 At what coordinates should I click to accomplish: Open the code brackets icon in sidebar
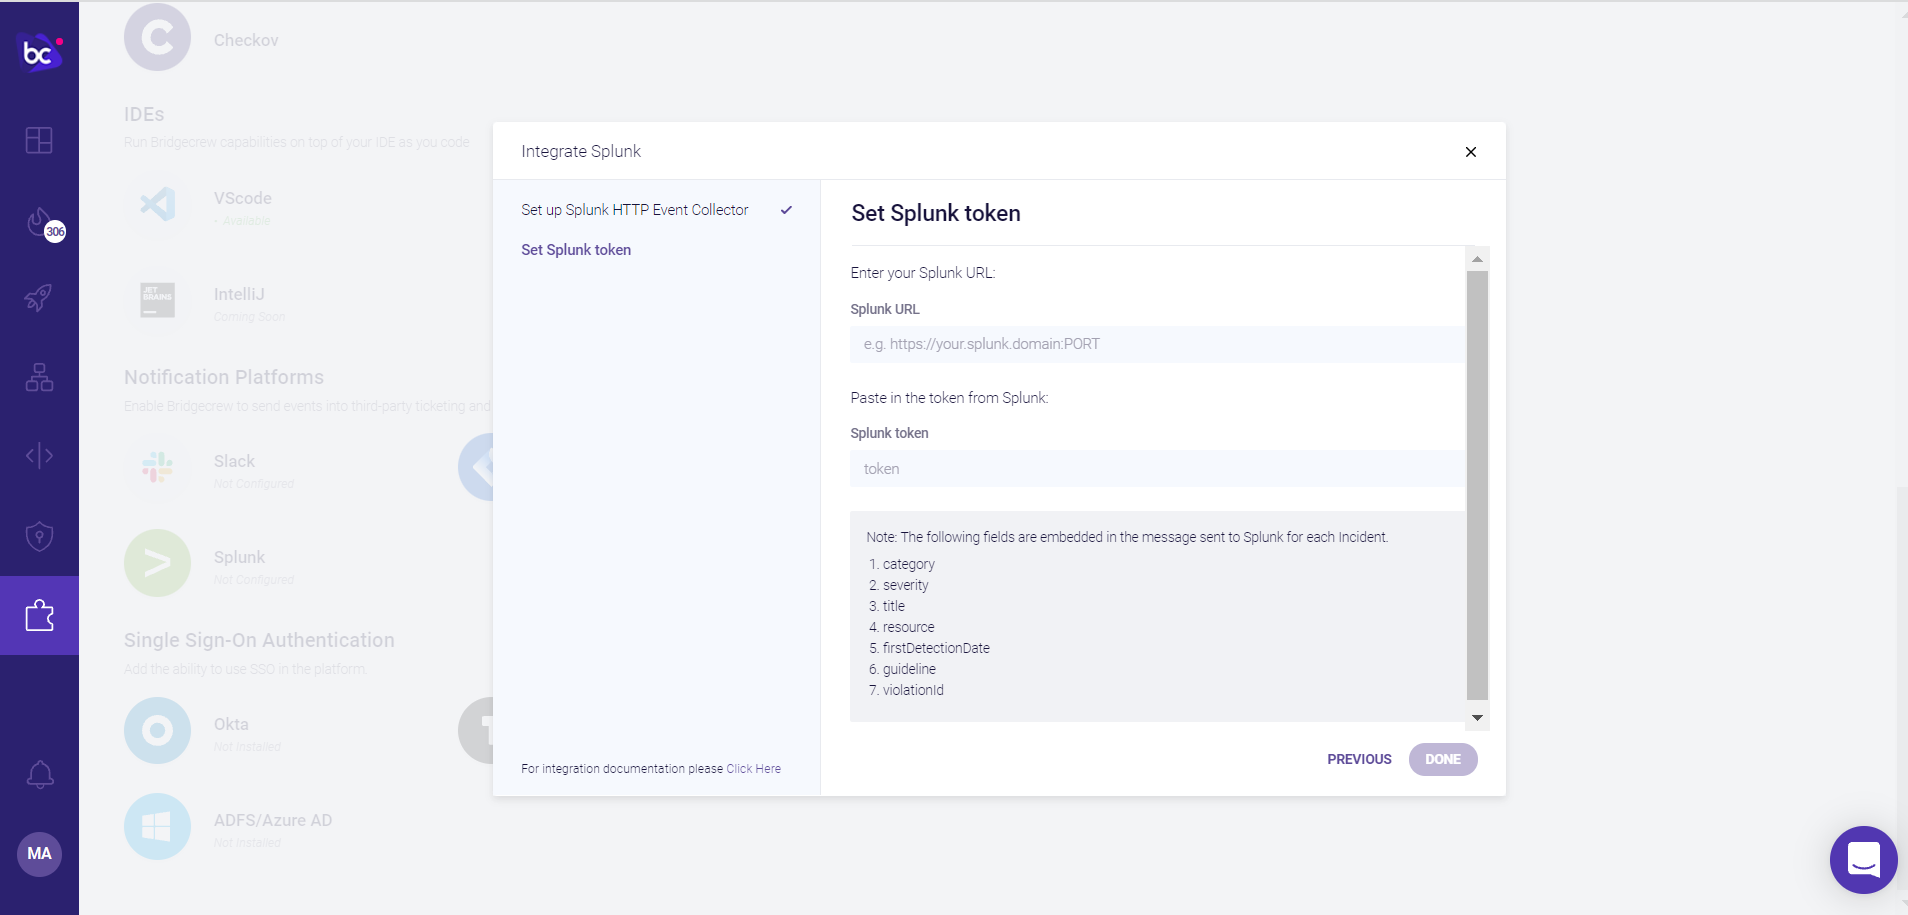point(39,456)
